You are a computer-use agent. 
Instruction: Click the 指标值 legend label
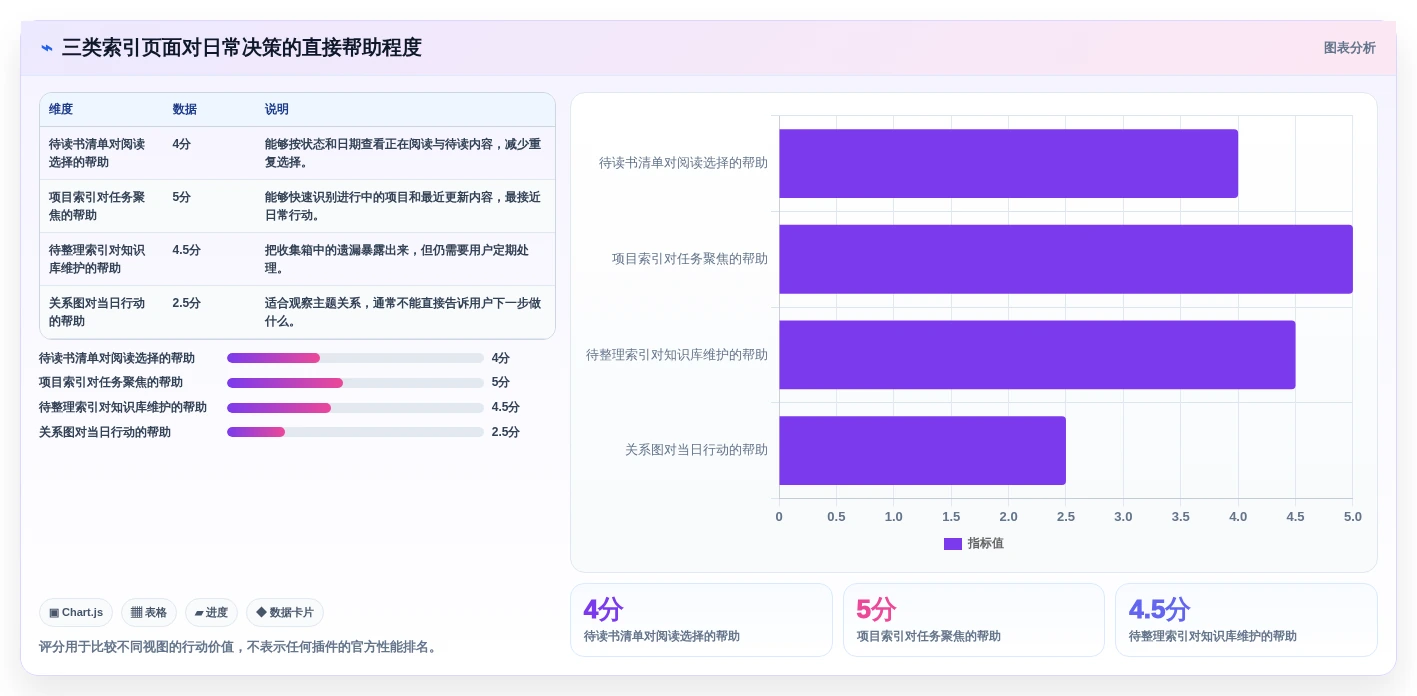[x=985, y=544]
